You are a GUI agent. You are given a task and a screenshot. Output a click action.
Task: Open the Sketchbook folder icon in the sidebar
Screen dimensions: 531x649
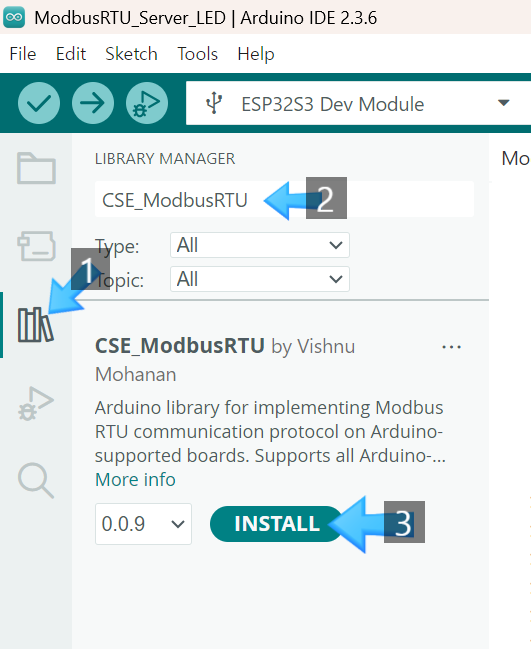[36, 168]
